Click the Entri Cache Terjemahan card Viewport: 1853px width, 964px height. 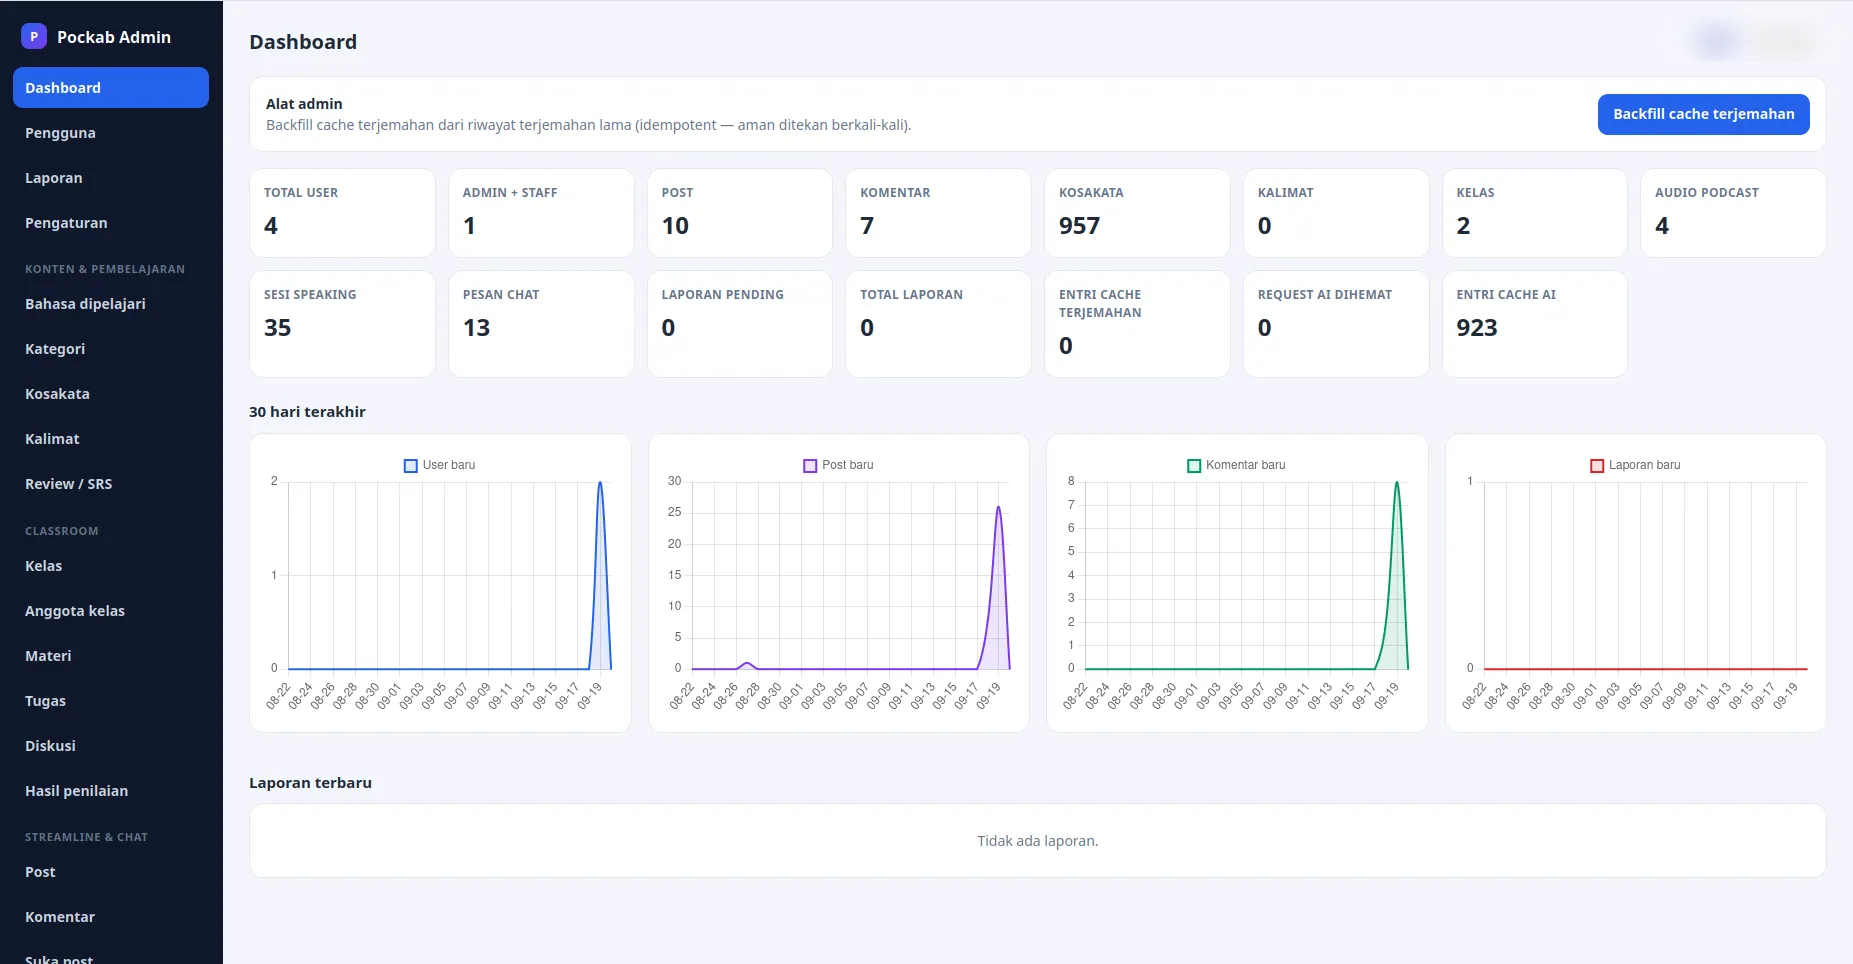coord(1137,324)
